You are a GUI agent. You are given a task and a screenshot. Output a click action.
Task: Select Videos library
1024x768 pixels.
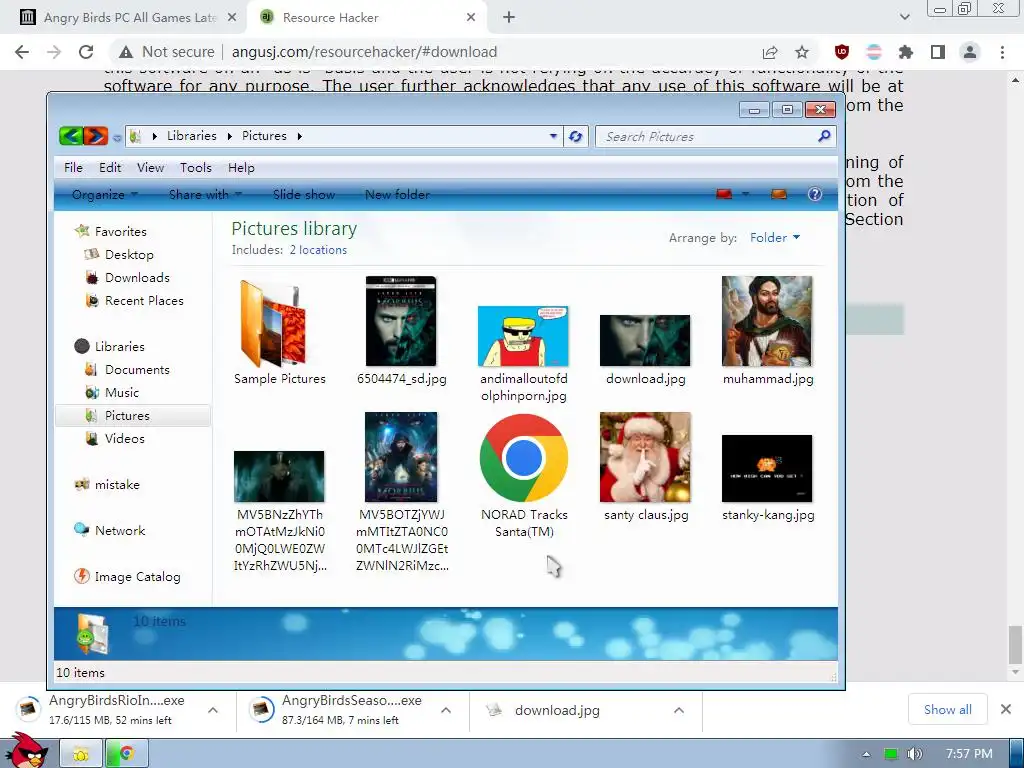pyautogui.click(x=124, y=439)
